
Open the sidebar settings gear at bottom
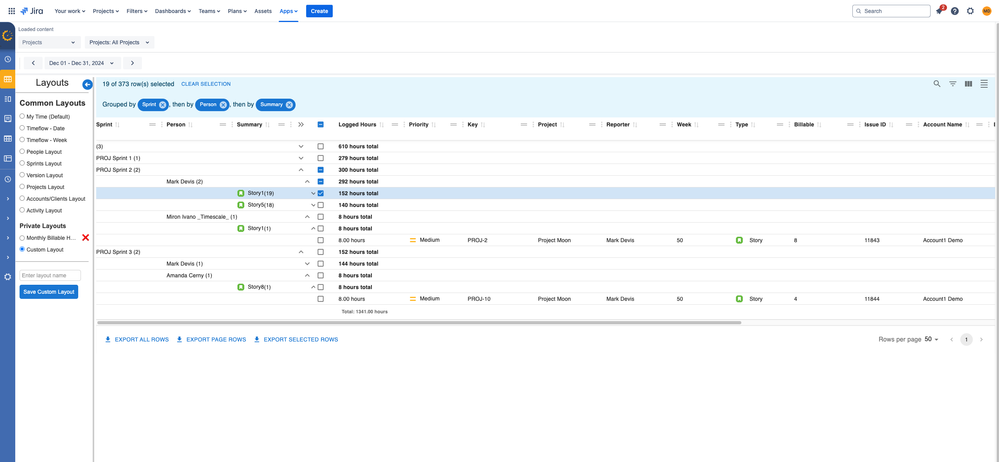(x=8, y=277)
